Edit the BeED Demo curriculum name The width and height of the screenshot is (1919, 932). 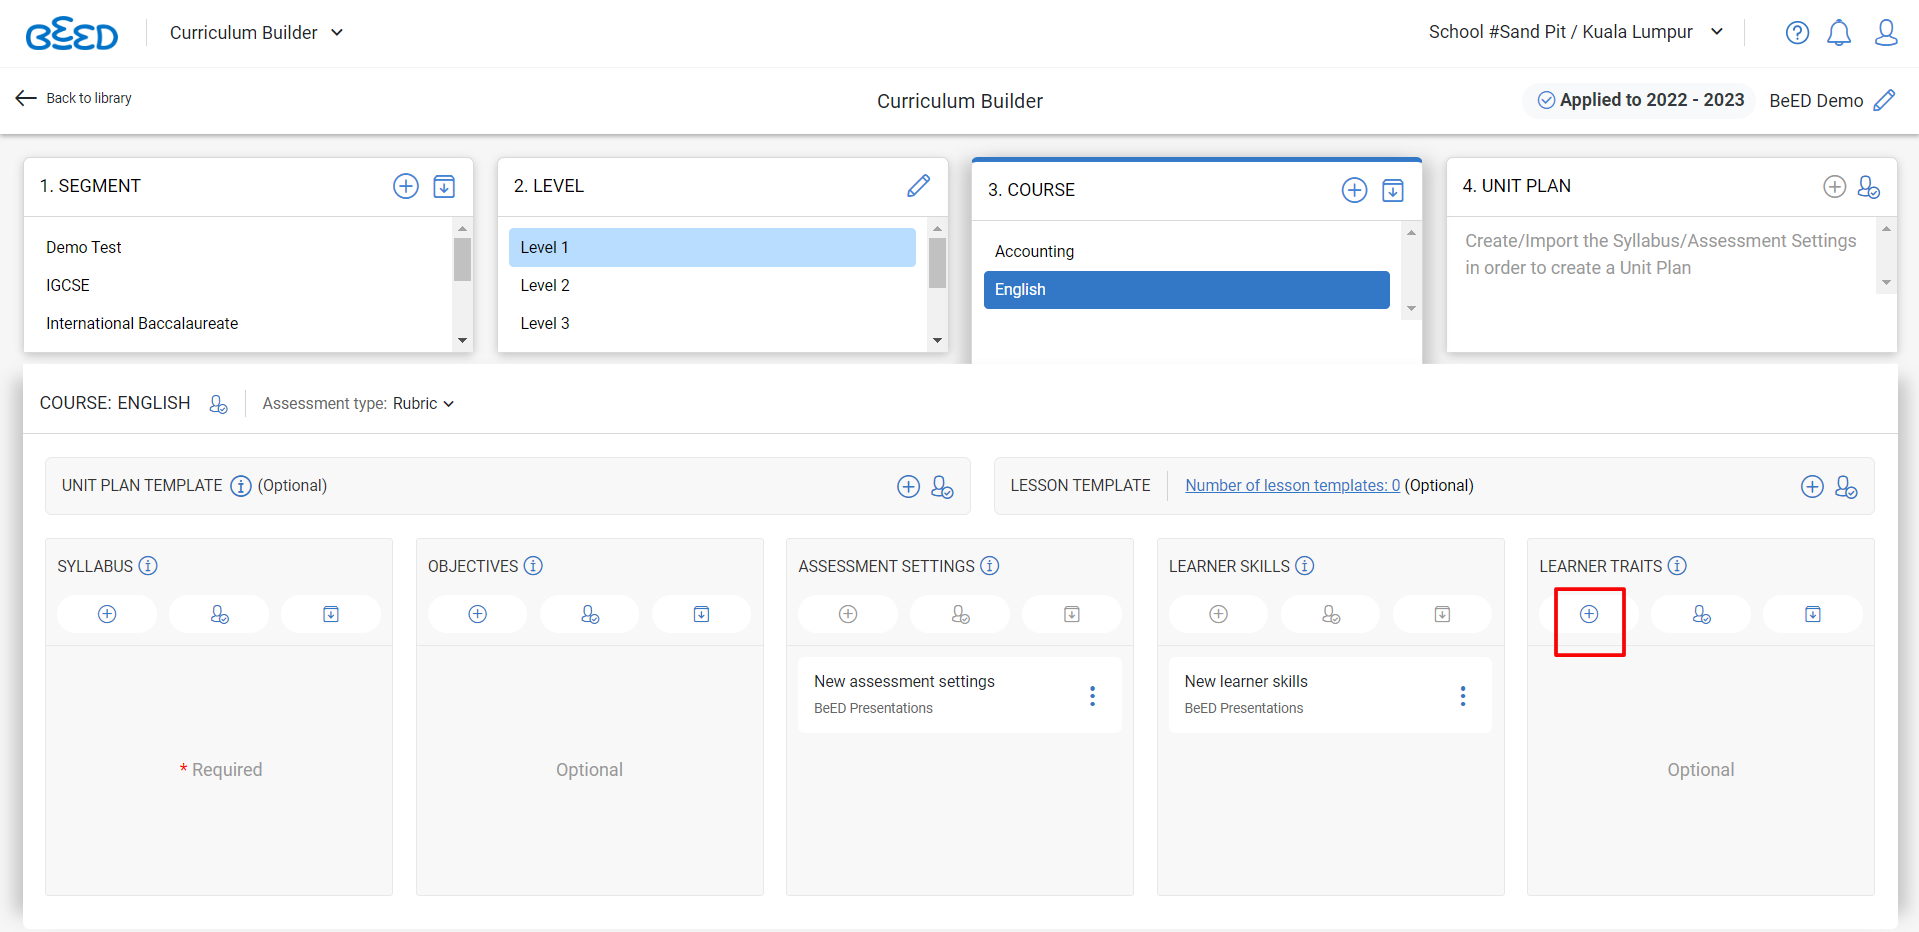coord(1884,100)
